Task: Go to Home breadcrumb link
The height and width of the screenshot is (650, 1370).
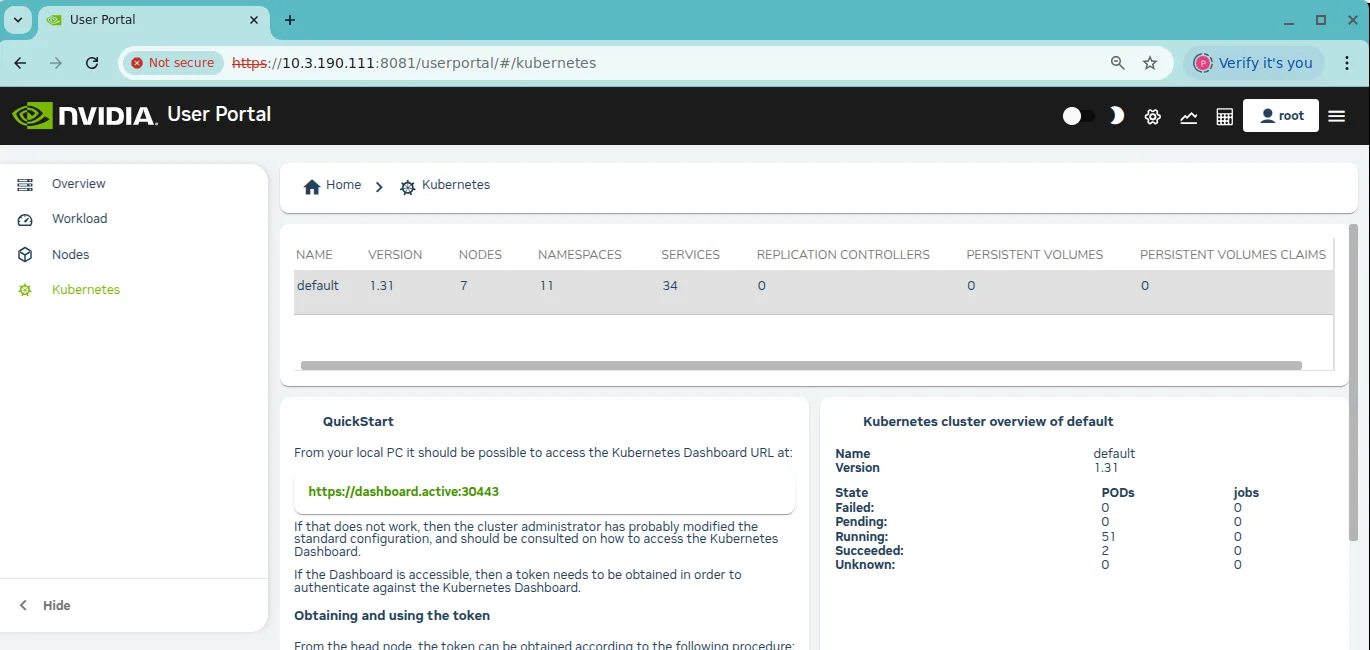Action: [x=343, y=185]
